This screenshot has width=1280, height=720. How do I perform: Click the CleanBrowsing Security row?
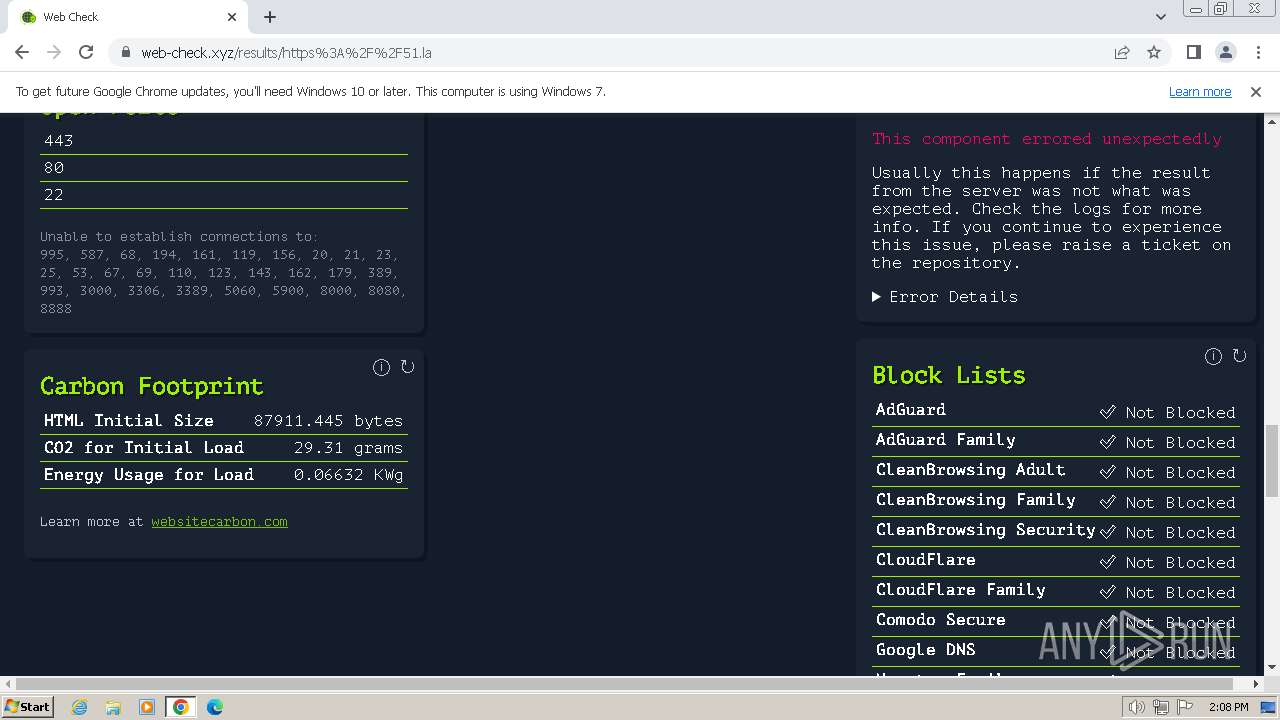(x=1056, y=531)
